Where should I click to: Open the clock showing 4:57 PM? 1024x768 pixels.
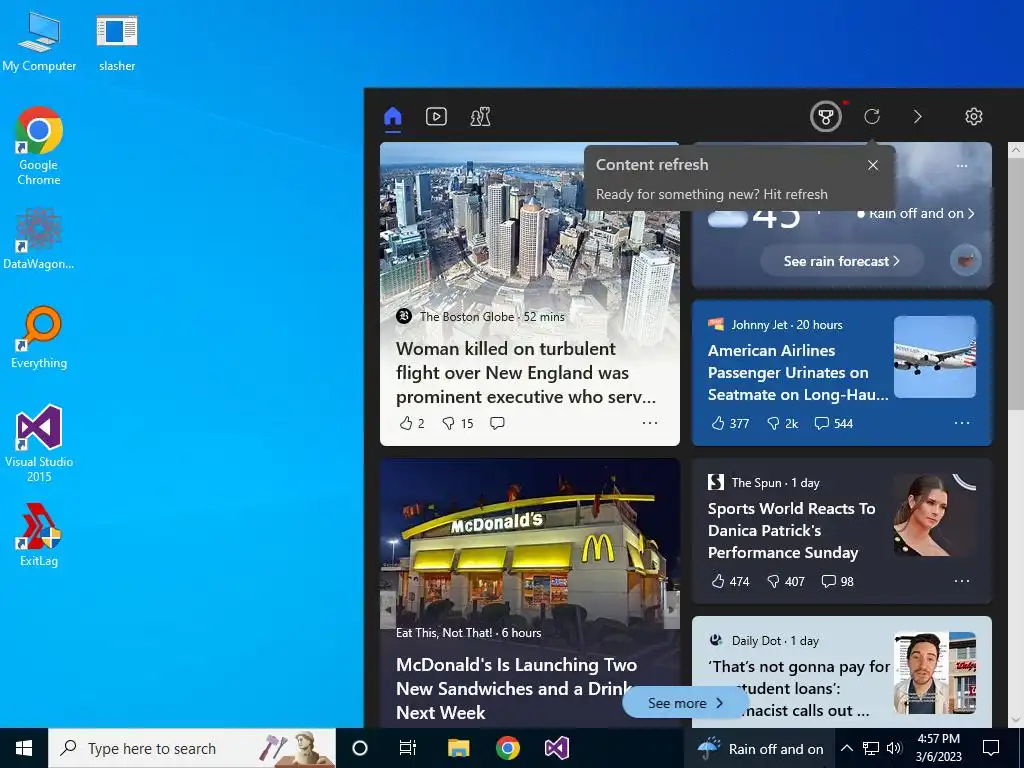click(938, 748)
